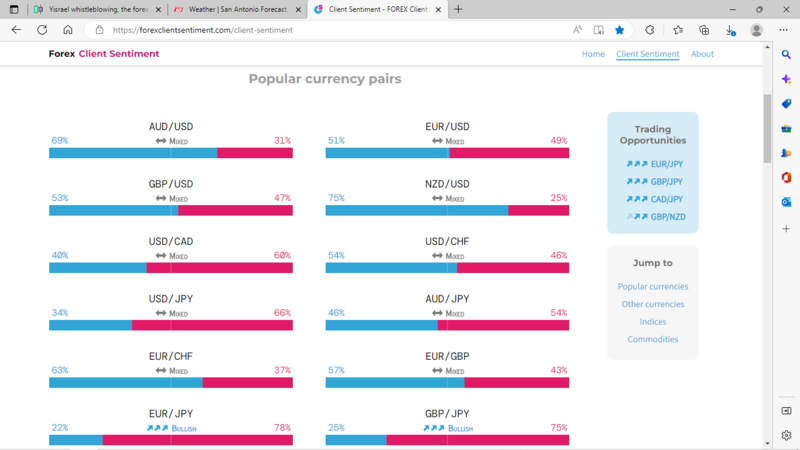Open Edge Settings and more menu
Image resolution: width=800 pixels, height=450 pixels.
[x=783, y=30]
